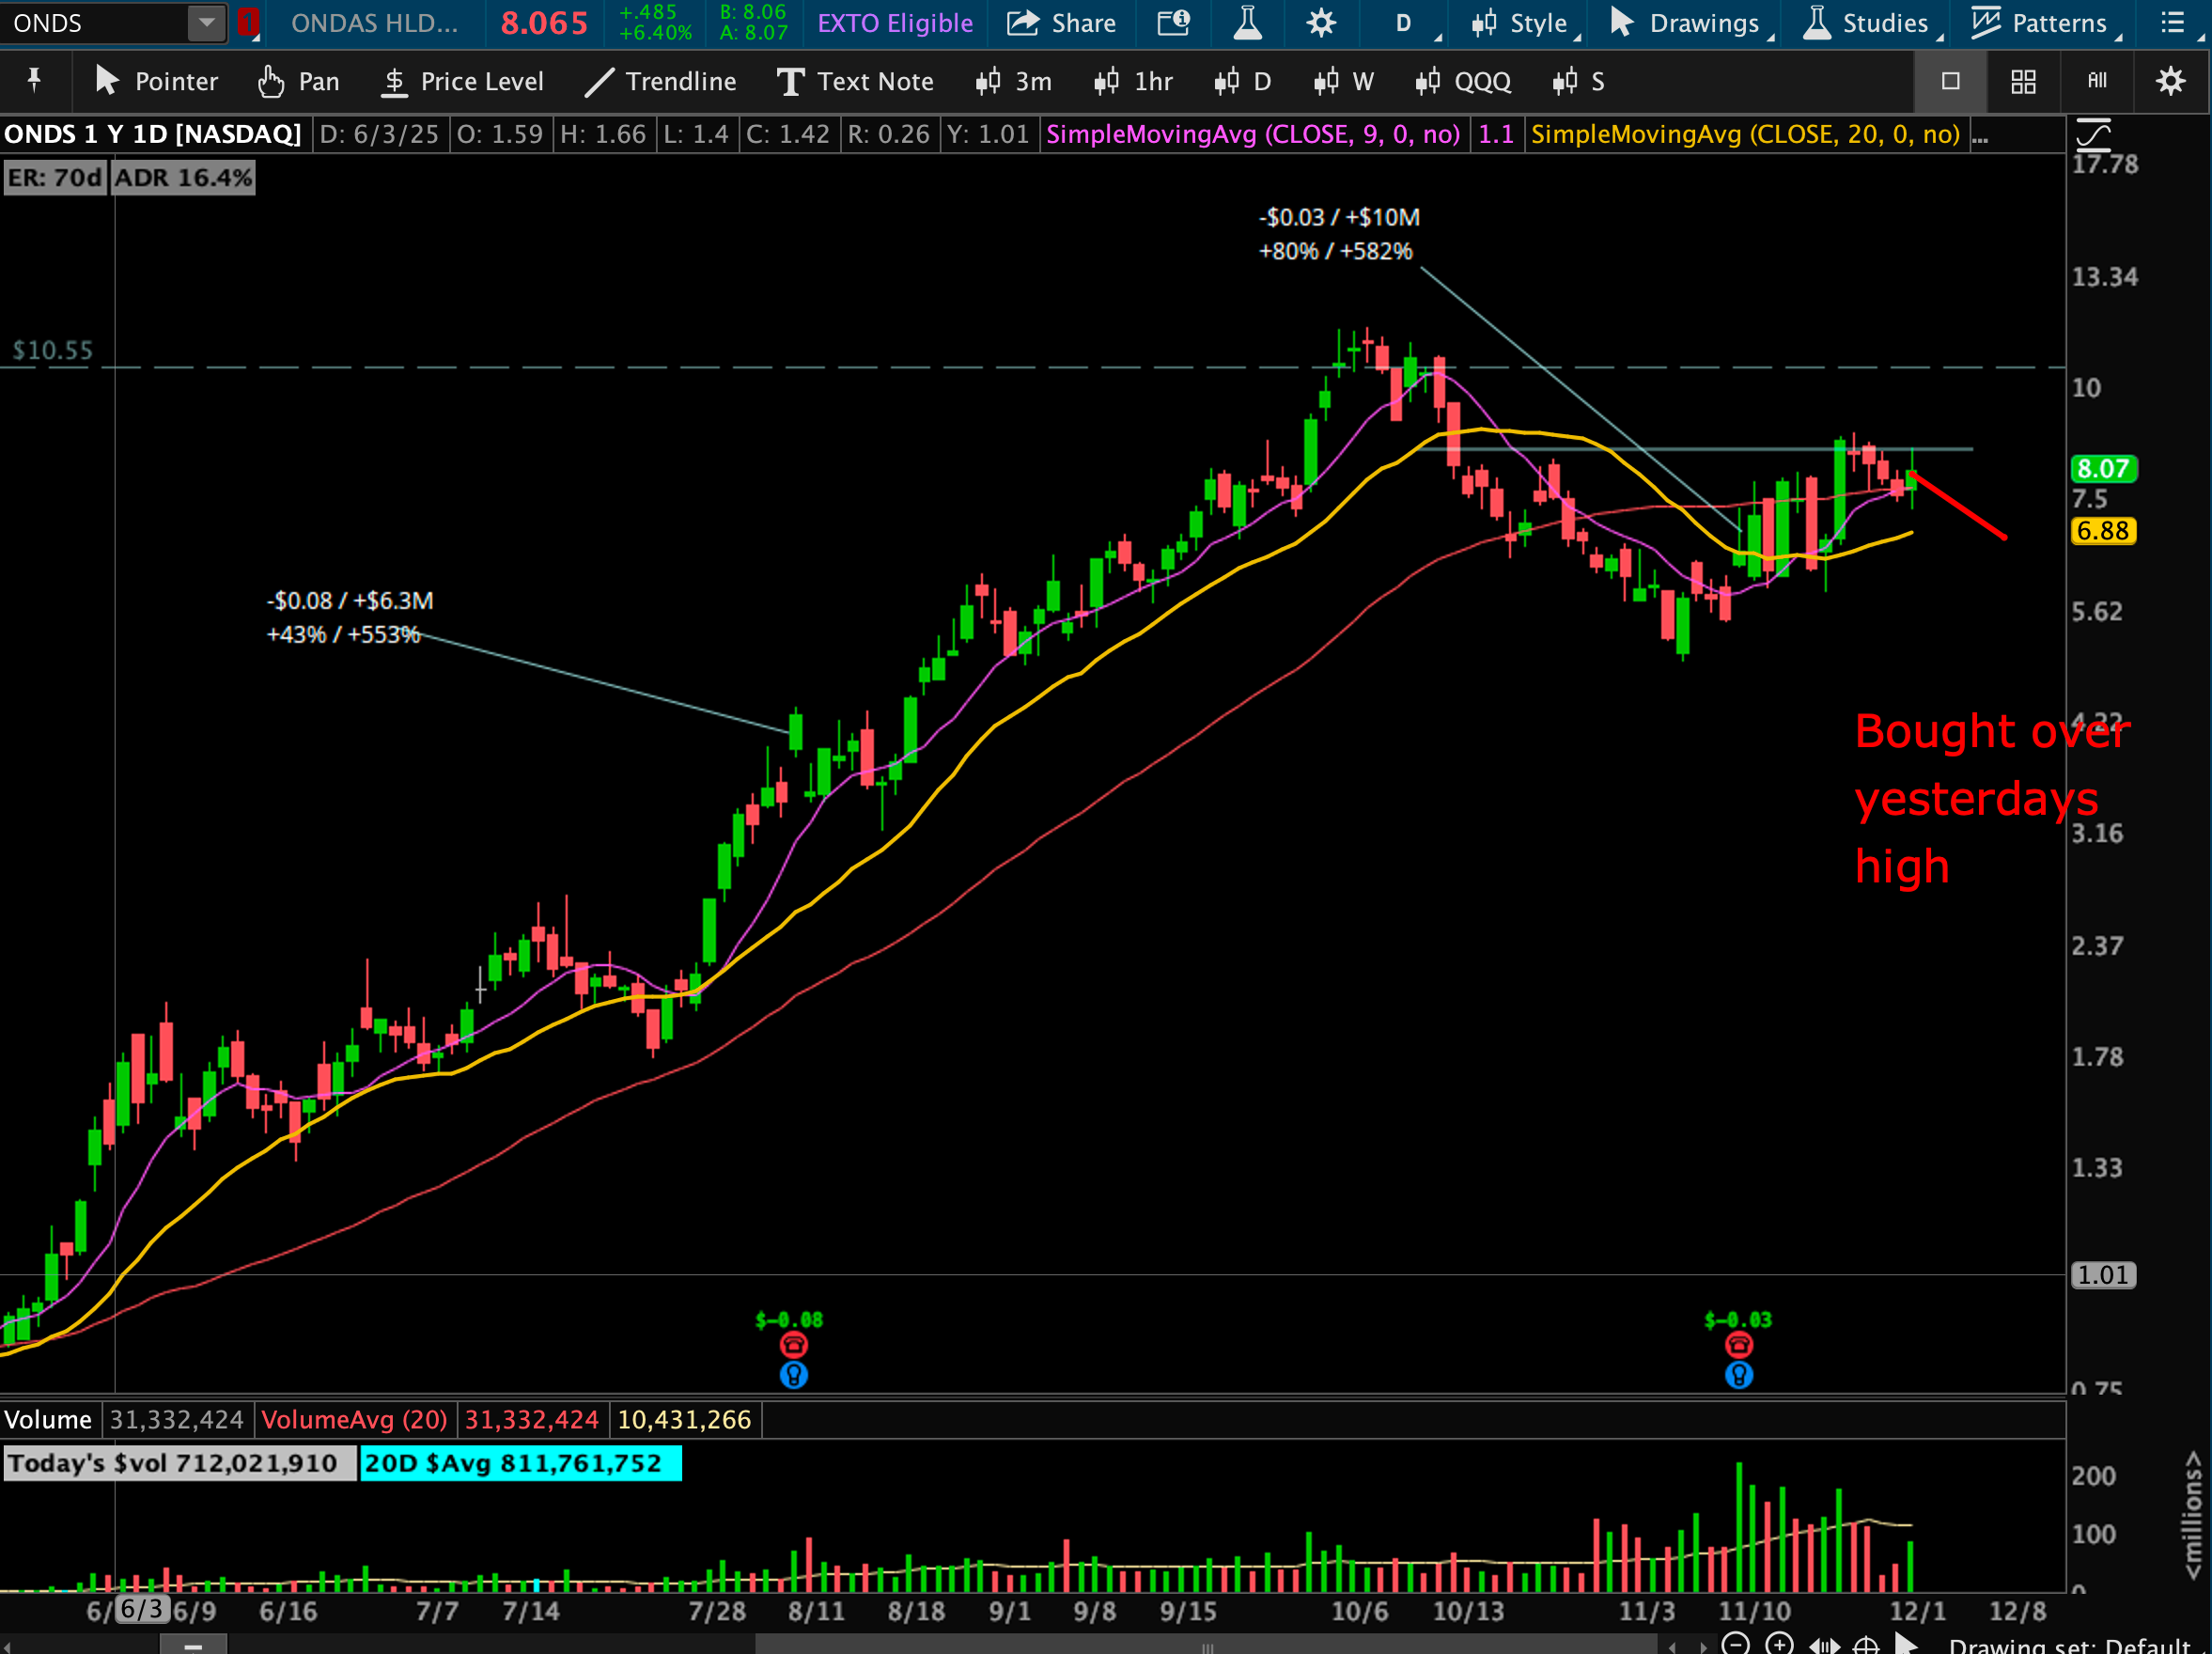Viewport: 2212px width, 1654px height.
Task: Click zoom out magnifier at chart bottom
Action: (x=1736, y=1643)
